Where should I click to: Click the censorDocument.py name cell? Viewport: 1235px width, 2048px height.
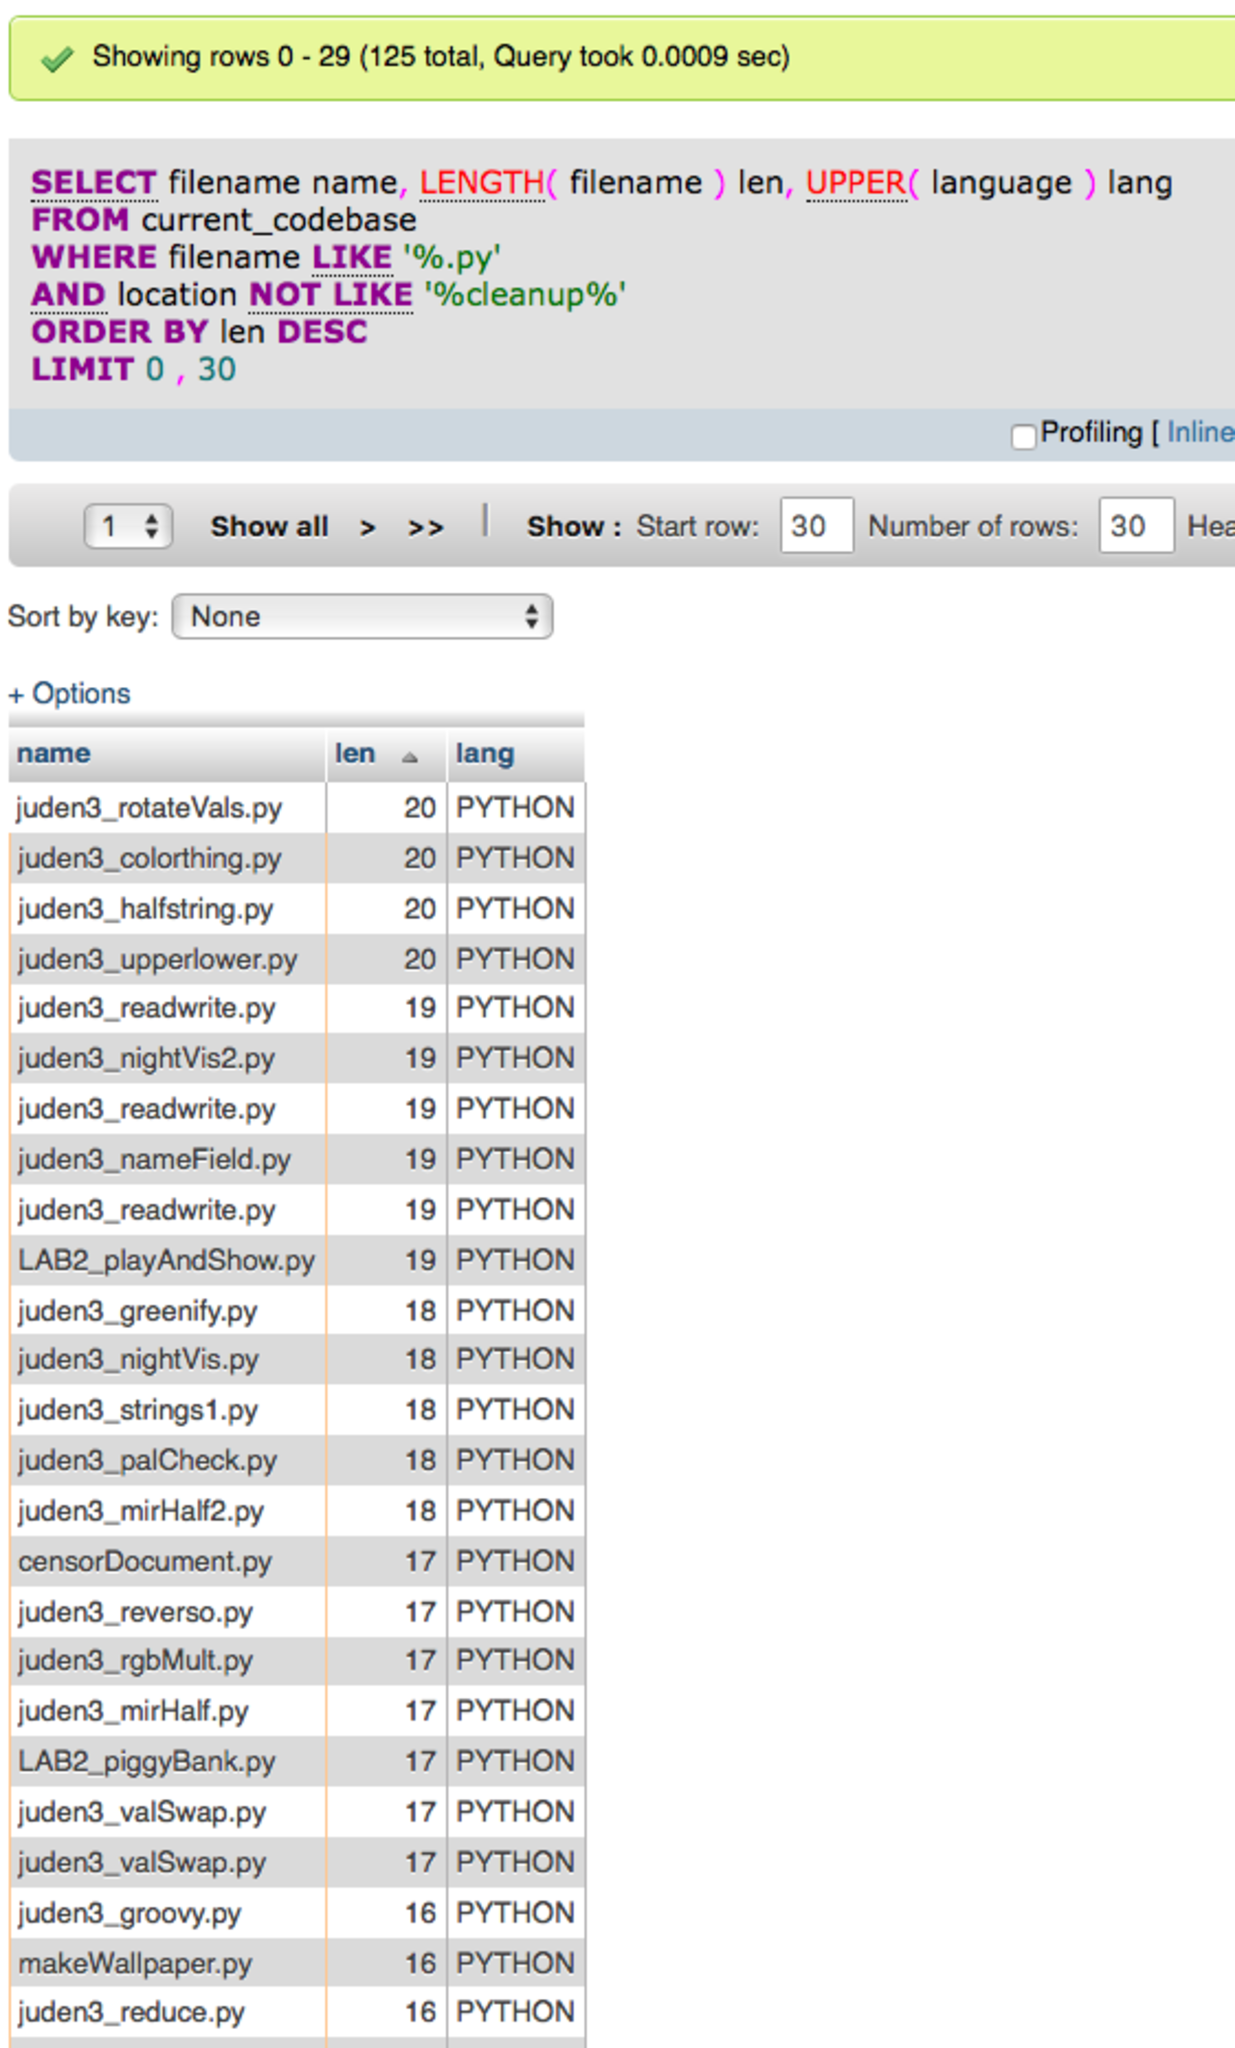pos(145,1561)
